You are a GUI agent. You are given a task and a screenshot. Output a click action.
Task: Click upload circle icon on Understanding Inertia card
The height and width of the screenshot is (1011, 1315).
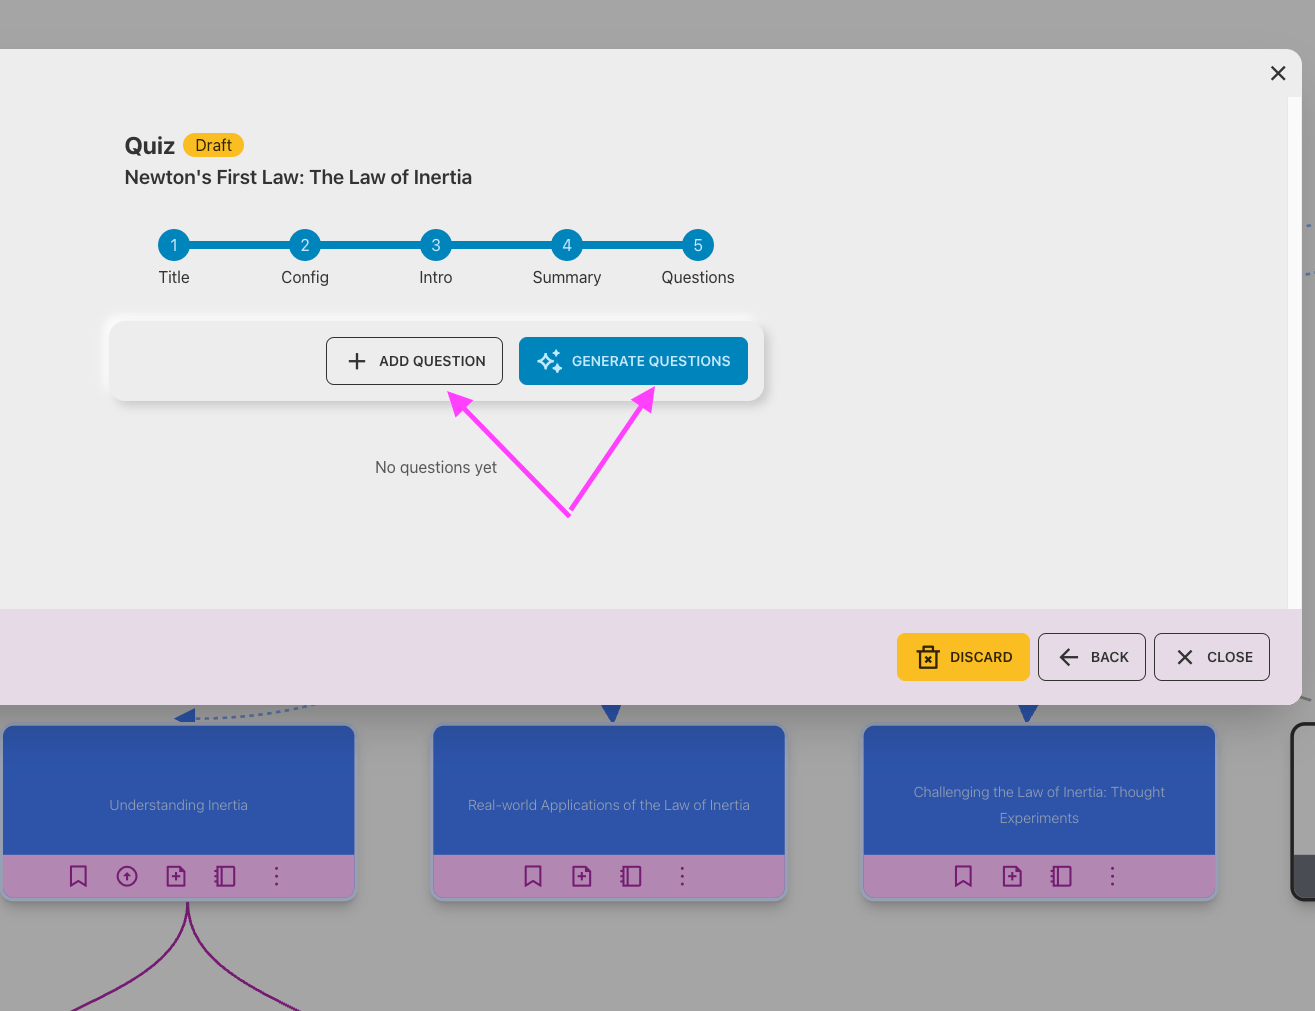(127, 876)
